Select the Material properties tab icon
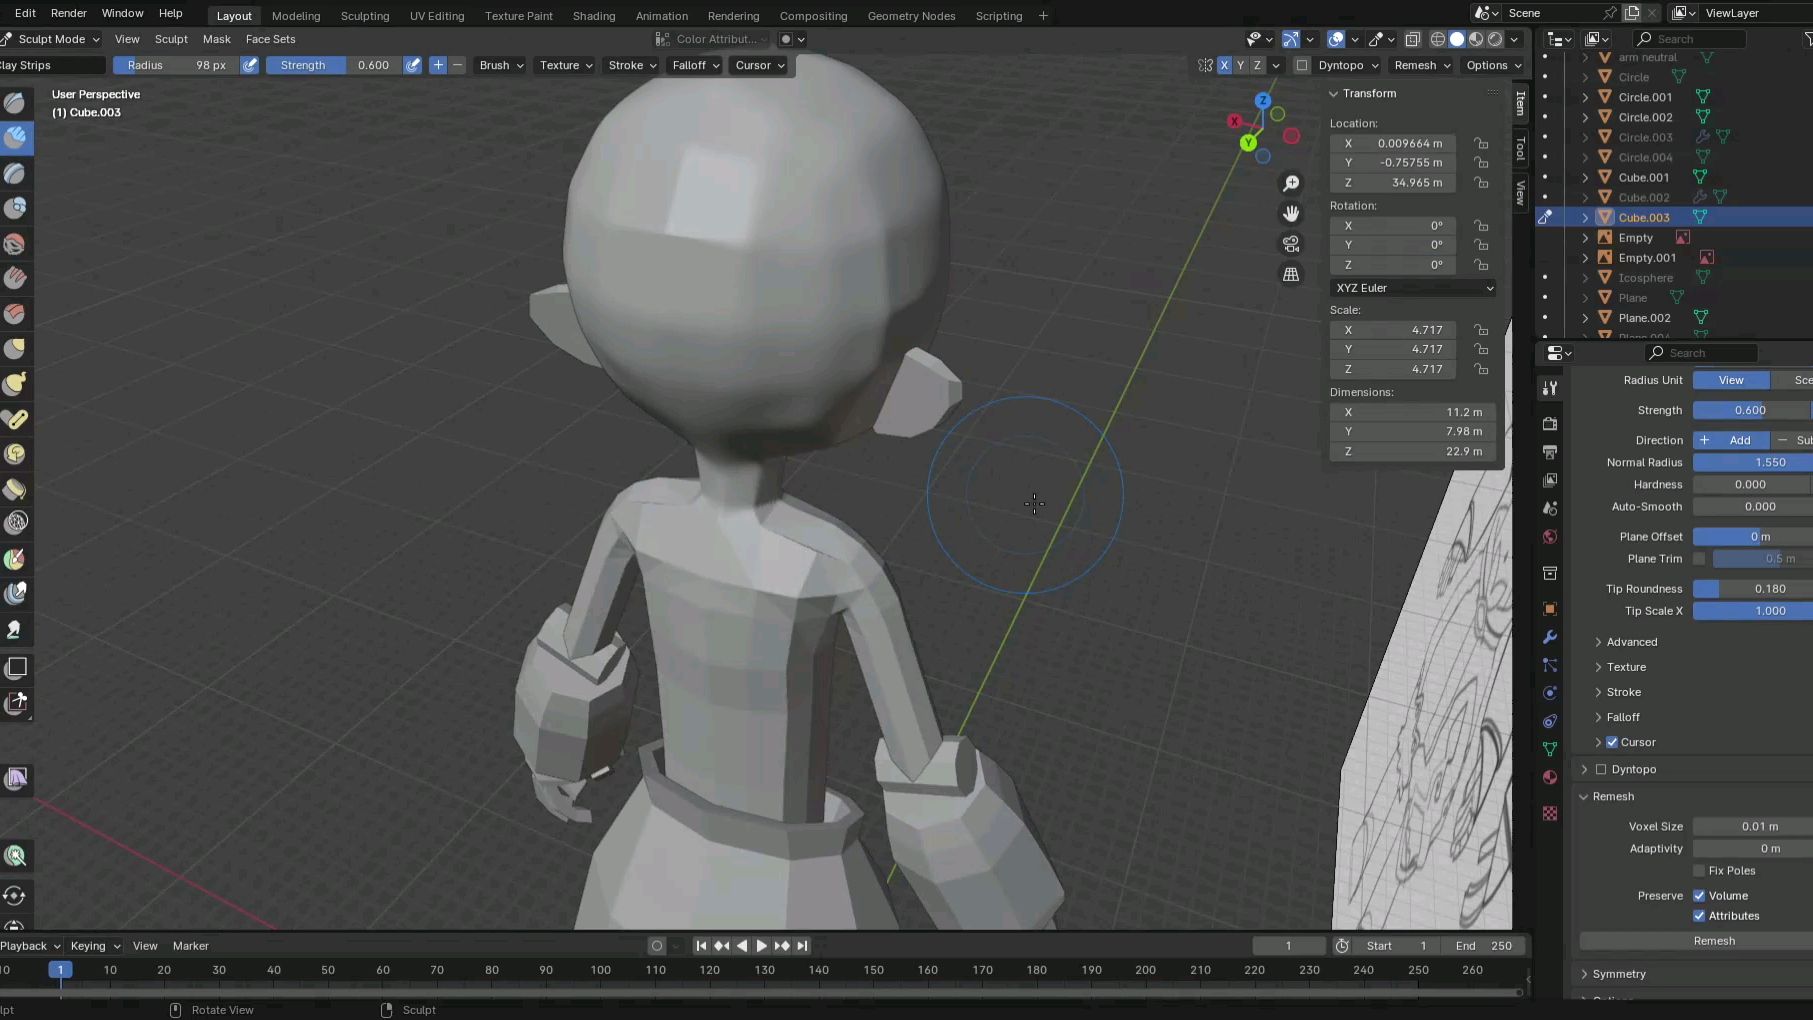The width and height of the screenshot is (1813, 1020). 1550,777
